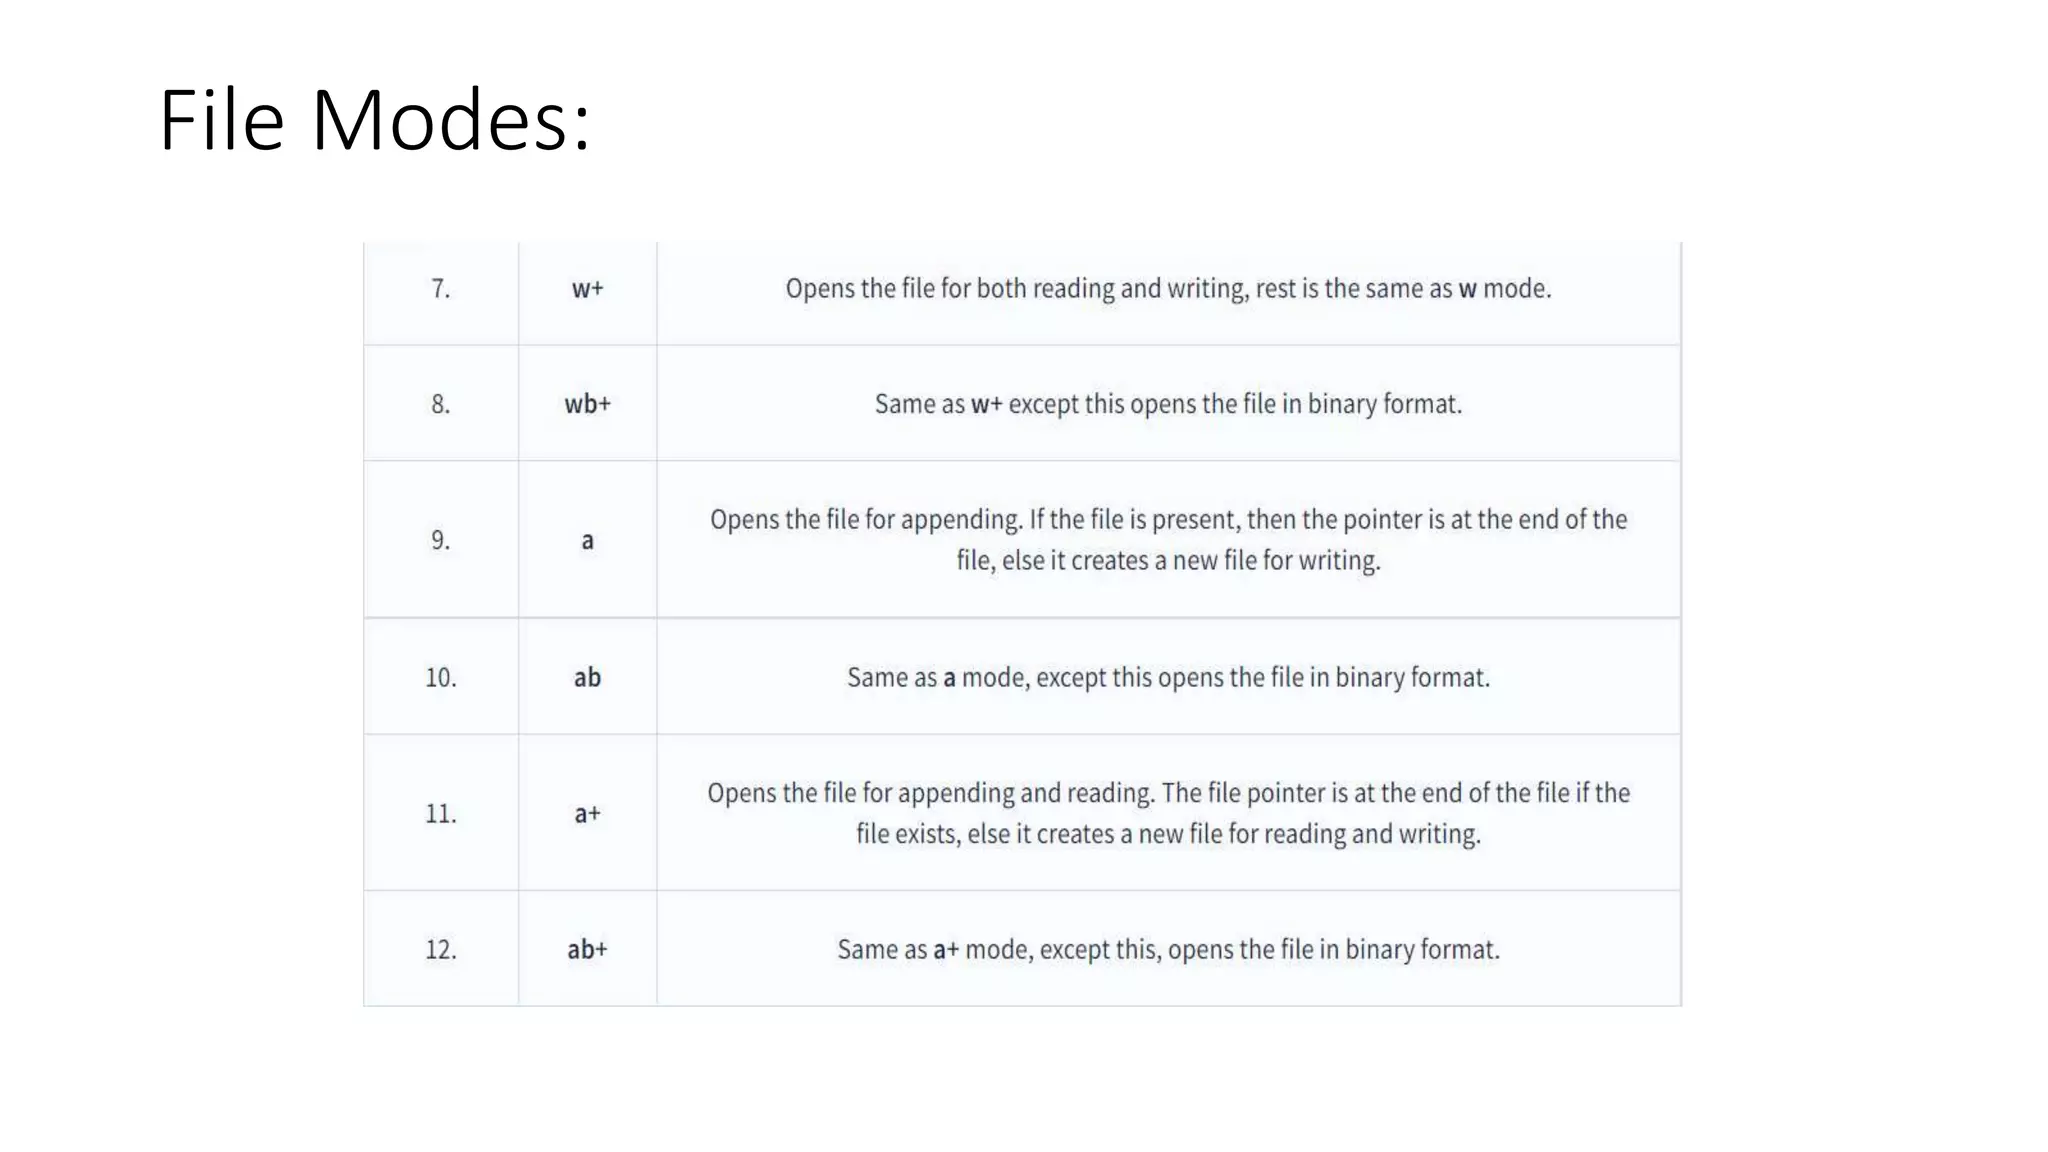Click the row number 8. cell
This screenshot has height=1152, width=2048.
click(x=441, y=404)
